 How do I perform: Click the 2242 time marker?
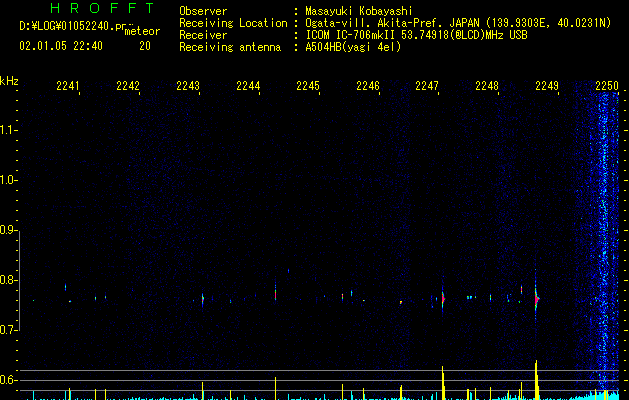pos(128,86)
